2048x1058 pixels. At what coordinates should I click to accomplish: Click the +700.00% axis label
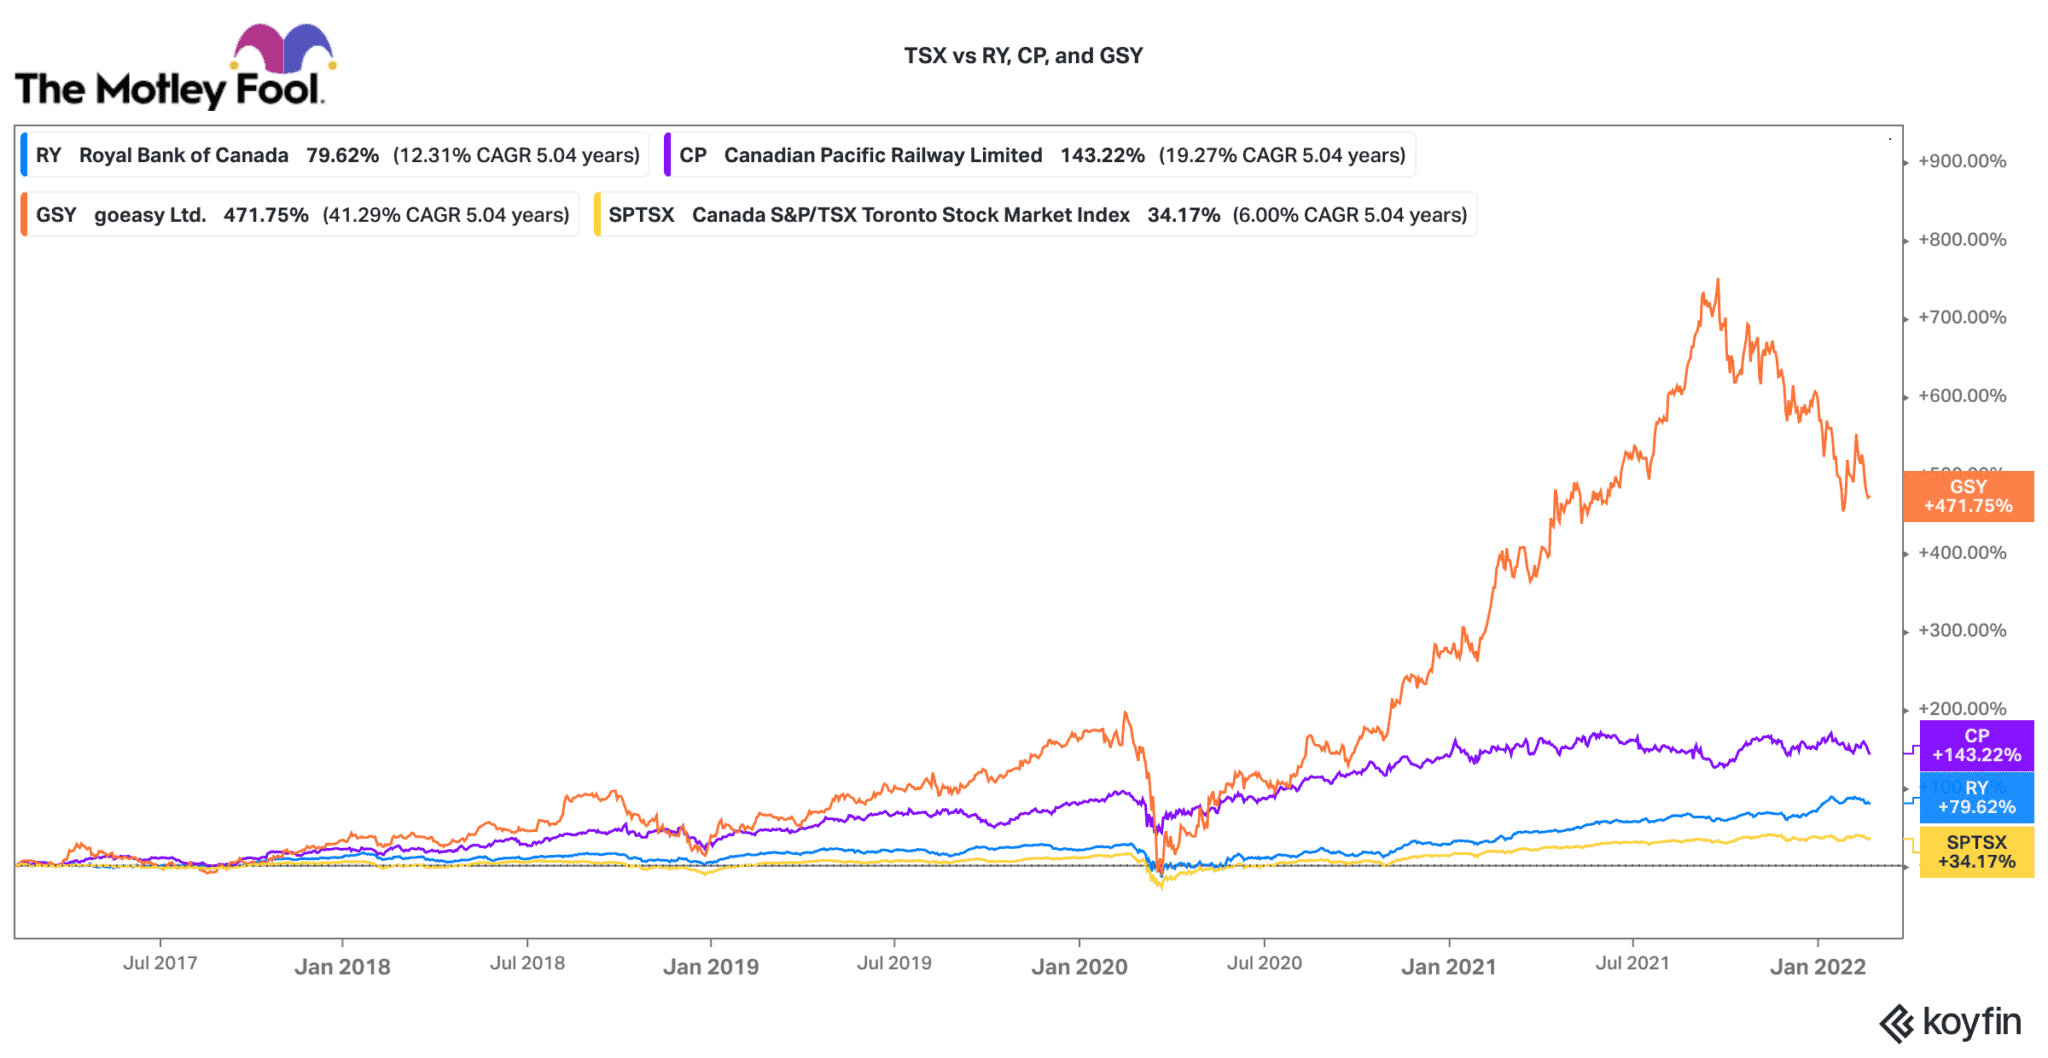click(x=1962, y=317)
